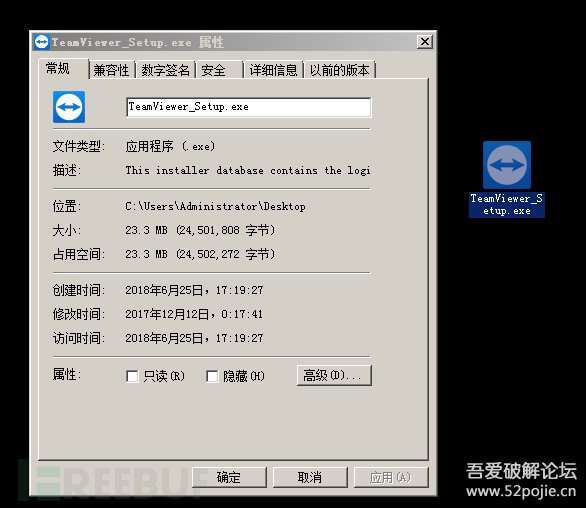Open the 高级(D)... advanced attributes dialog
The image size is (586, 508).
[334, 375]
